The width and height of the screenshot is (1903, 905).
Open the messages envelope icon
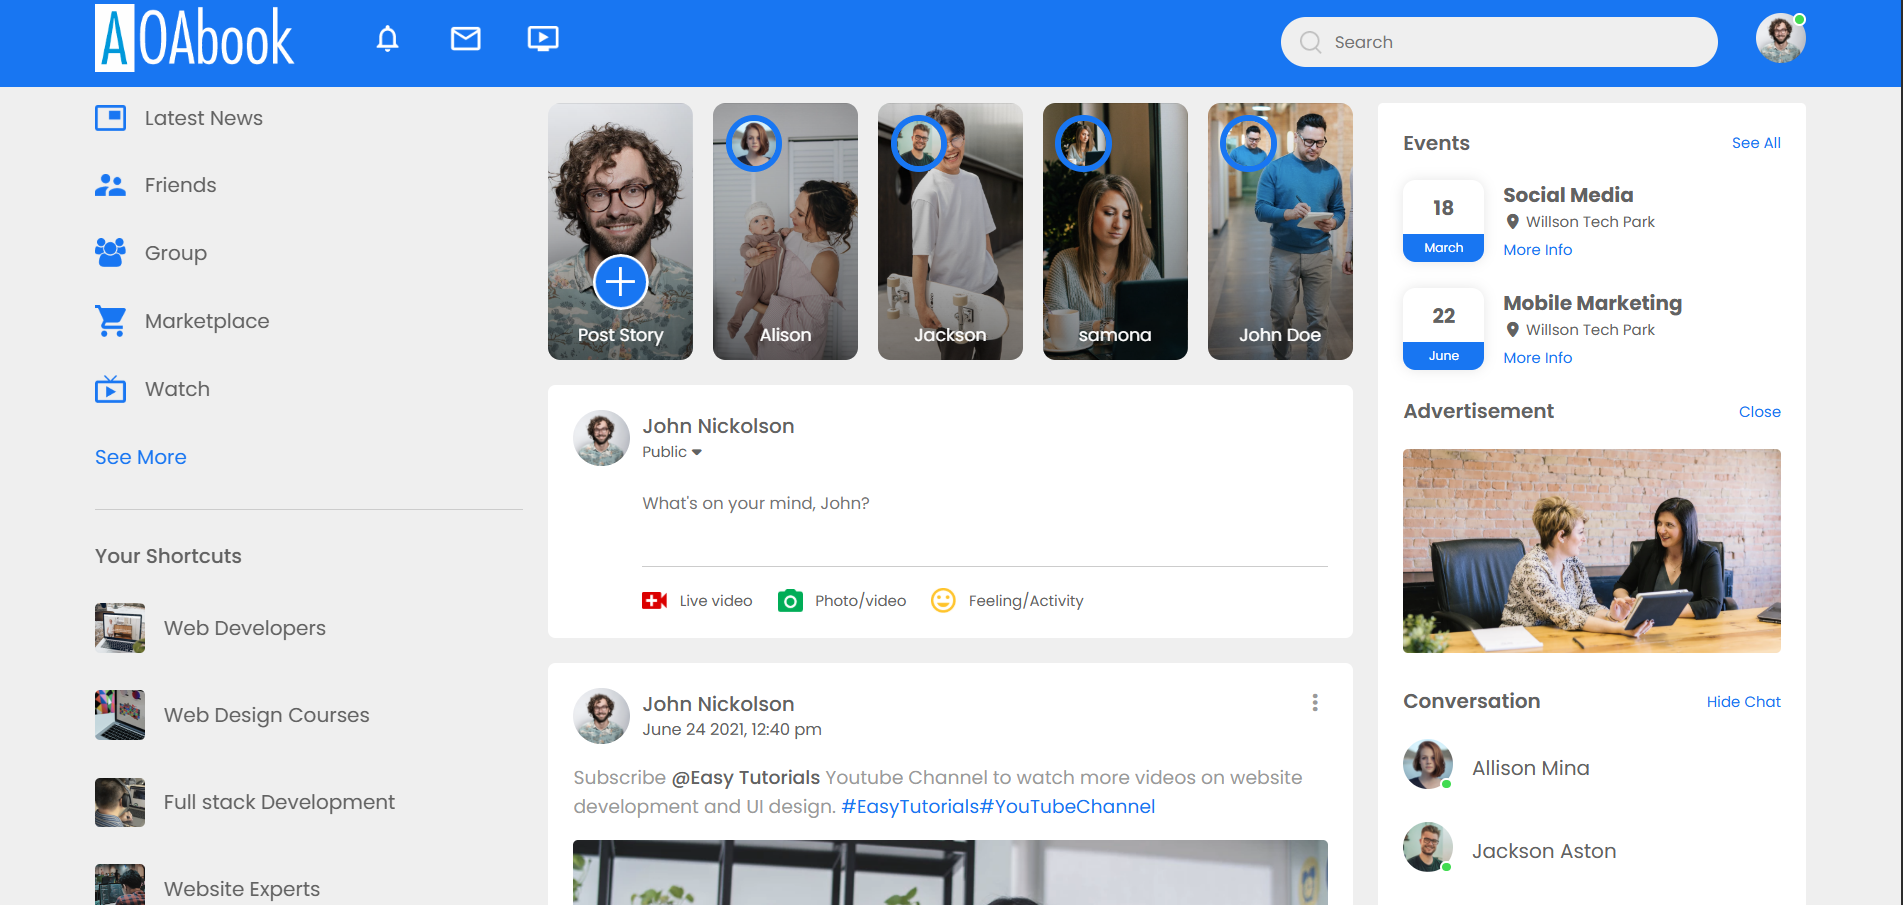pyautogui.click(x=465, y=39)
